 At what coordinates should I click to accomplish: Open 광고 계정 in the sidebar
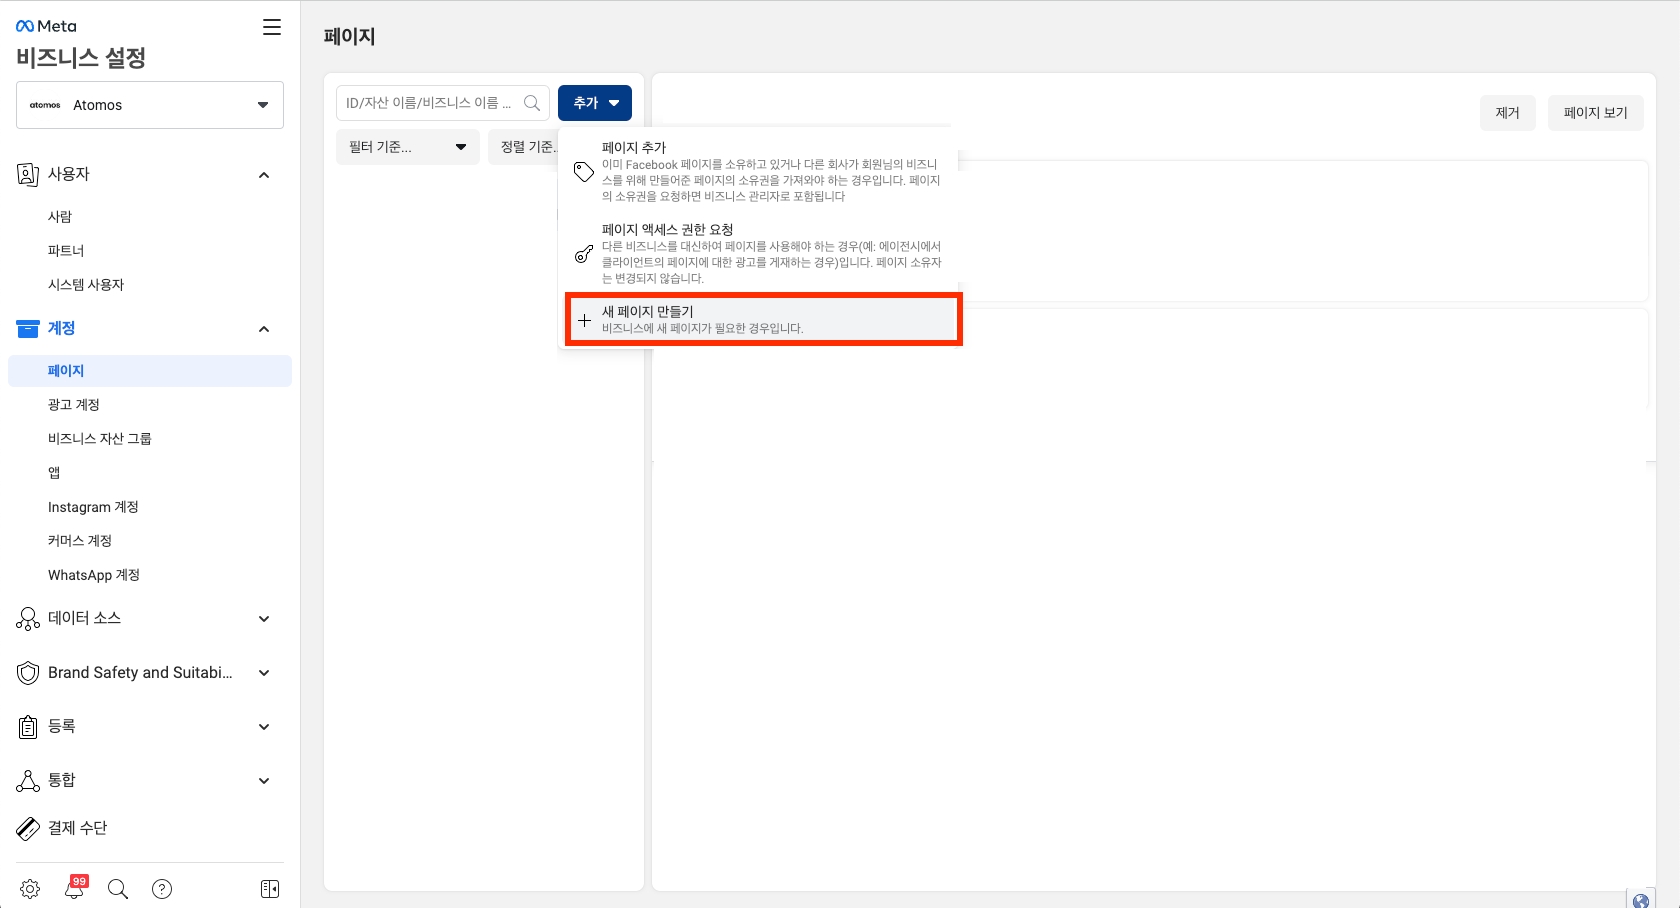point(74,405)
